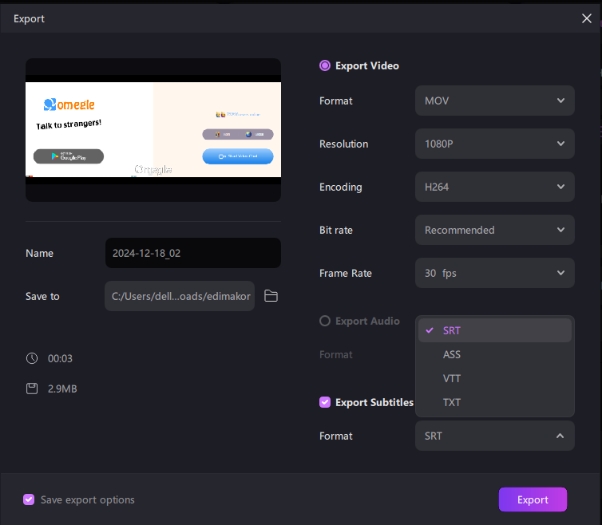This screenshot has width=602, height=526.
Task: Click the clock duration icon
Action: pos(32,358)
